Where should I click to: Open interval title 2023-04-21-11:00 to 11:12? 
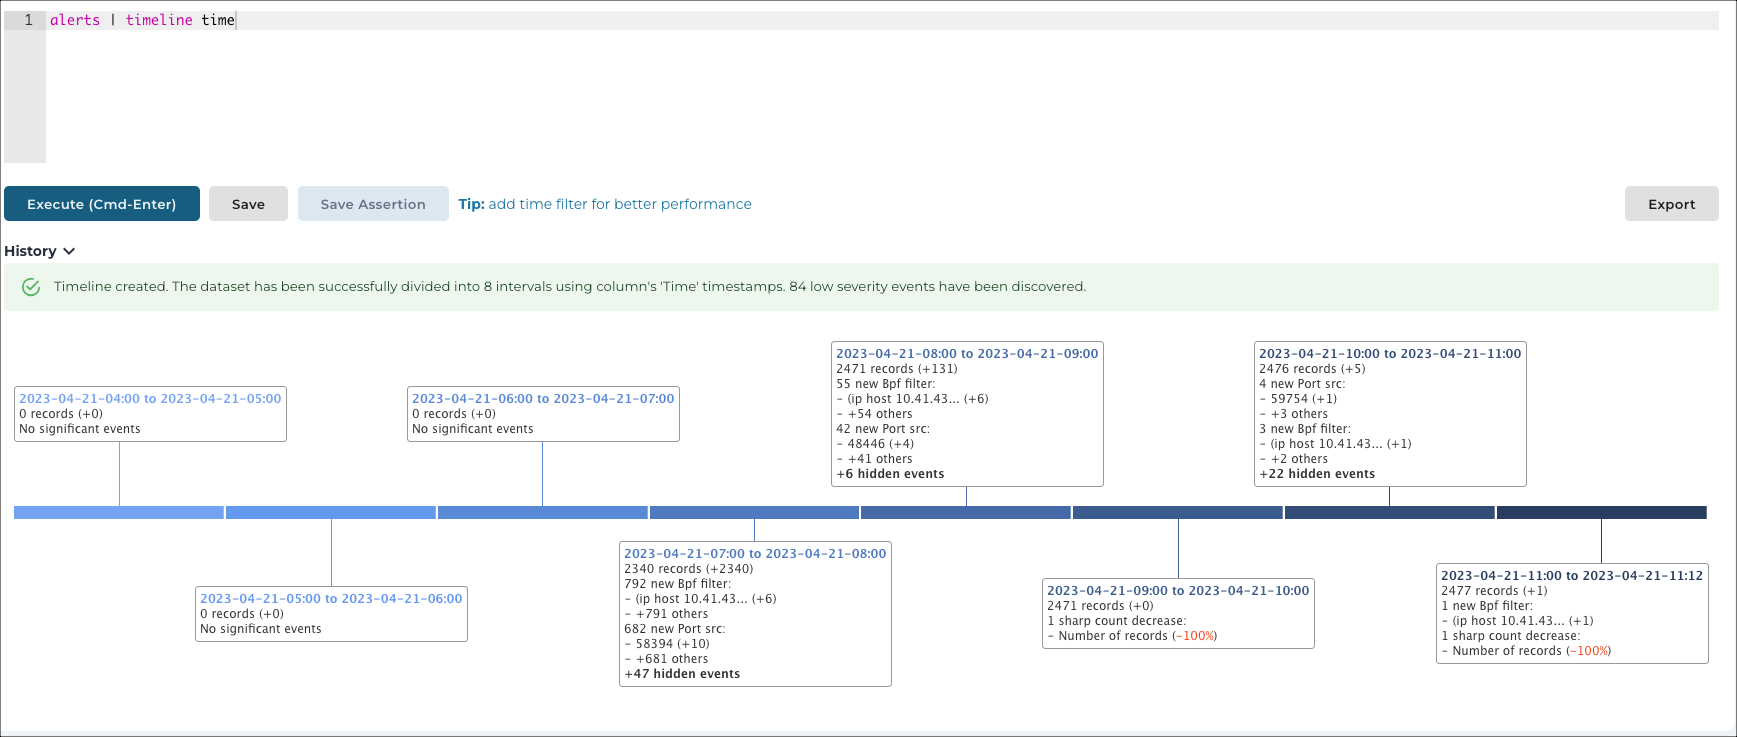click(1572, 575)
